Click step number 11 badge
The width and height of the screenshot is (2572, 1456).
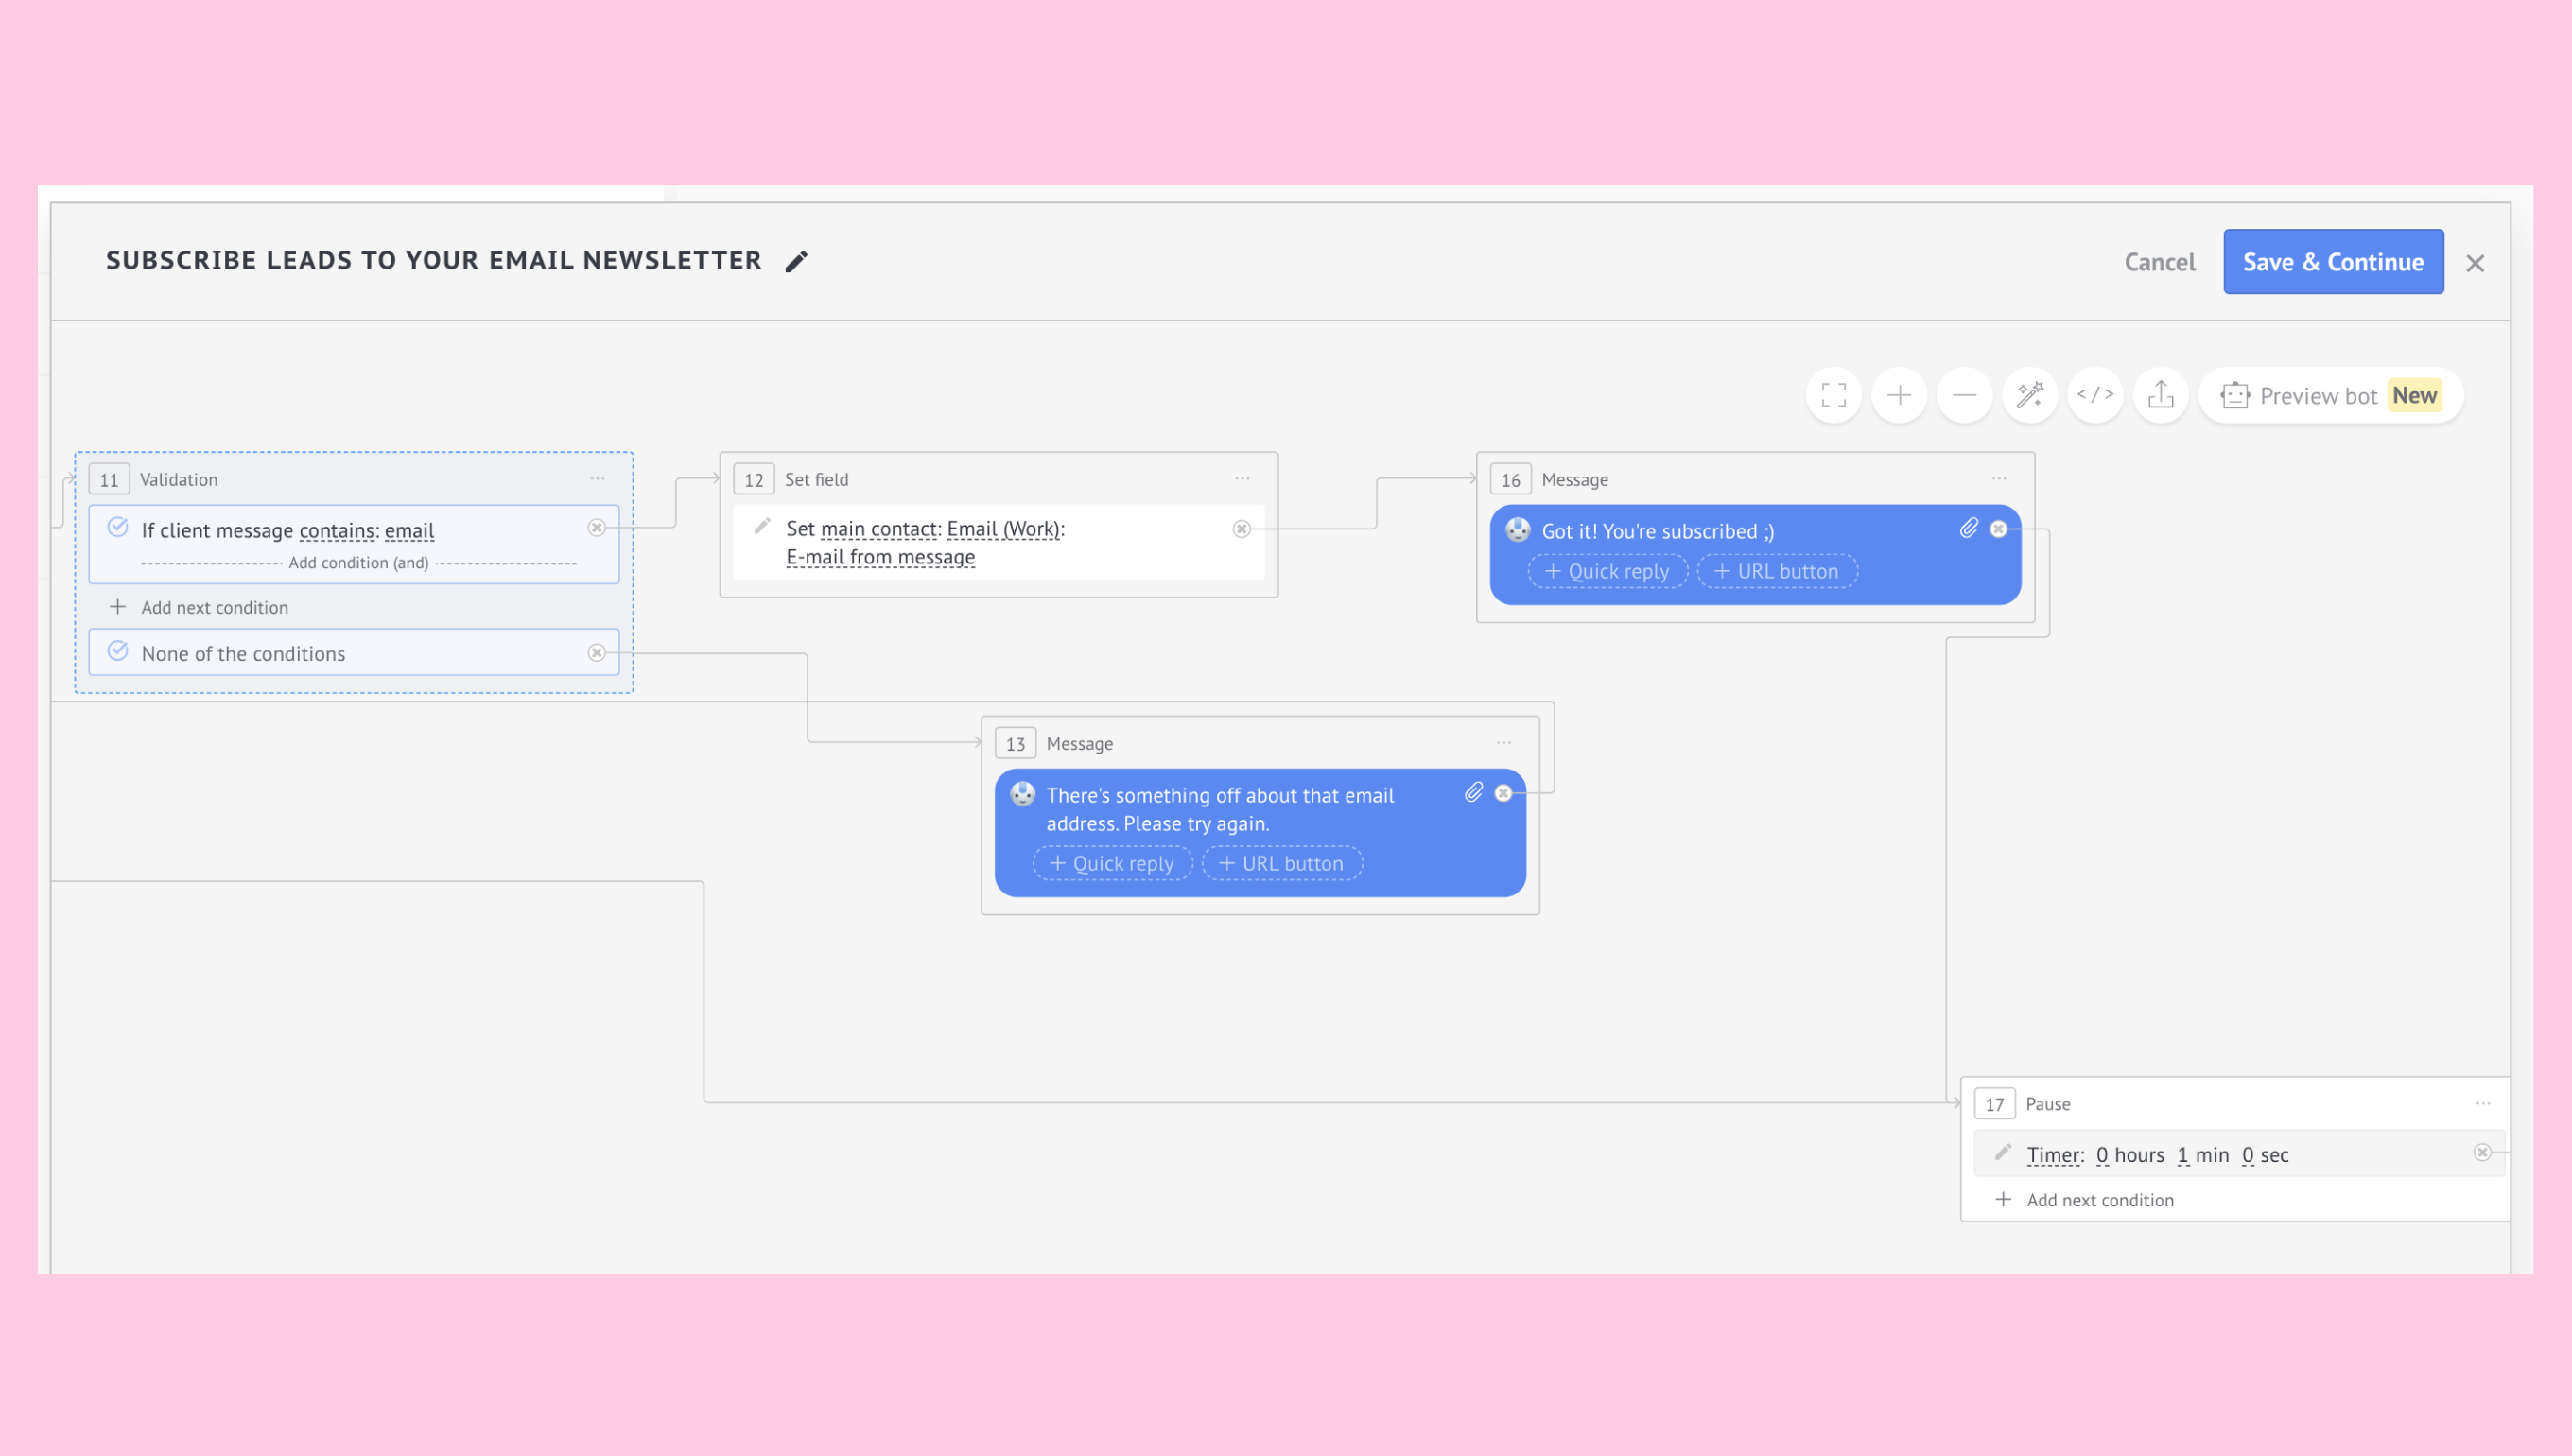coord(109,480)
